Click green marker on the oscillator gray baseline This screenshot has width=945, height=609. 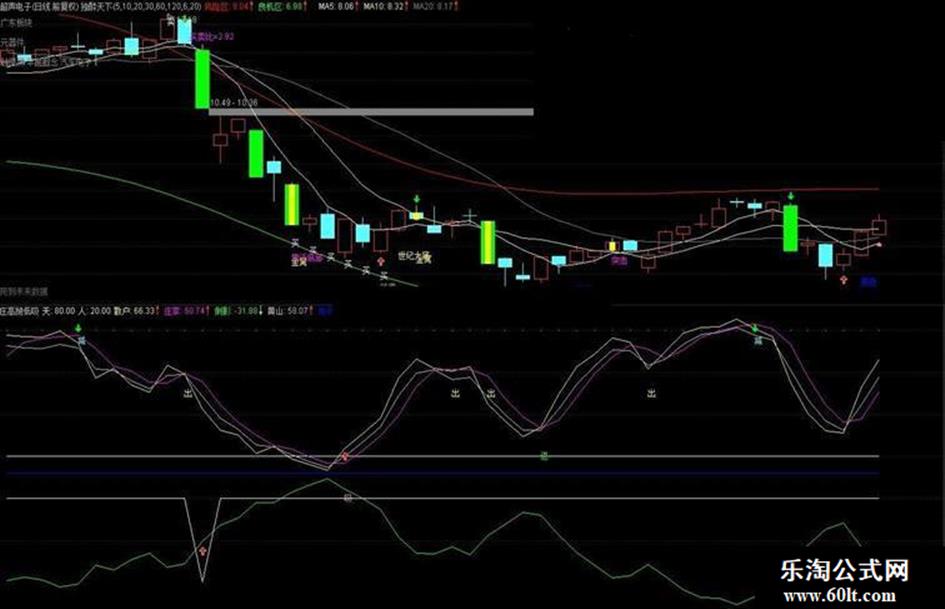(x=544, y=456)
